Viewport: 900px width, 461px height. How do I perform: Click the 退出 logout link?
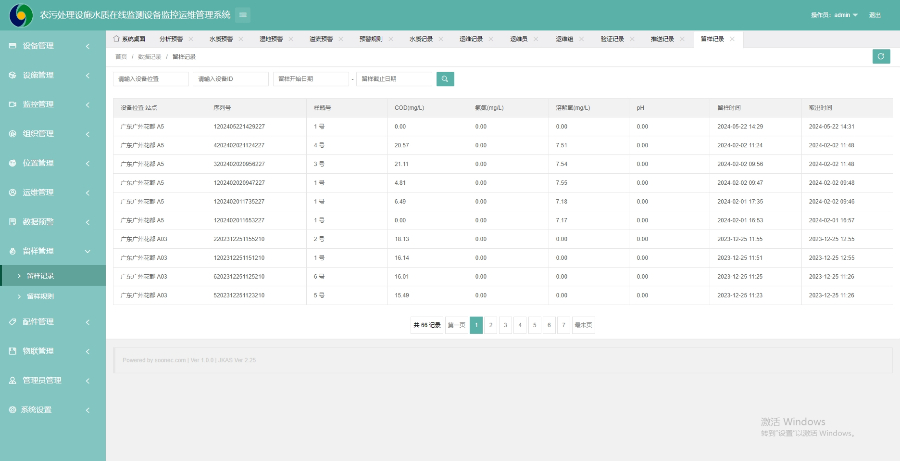(875, 15)
